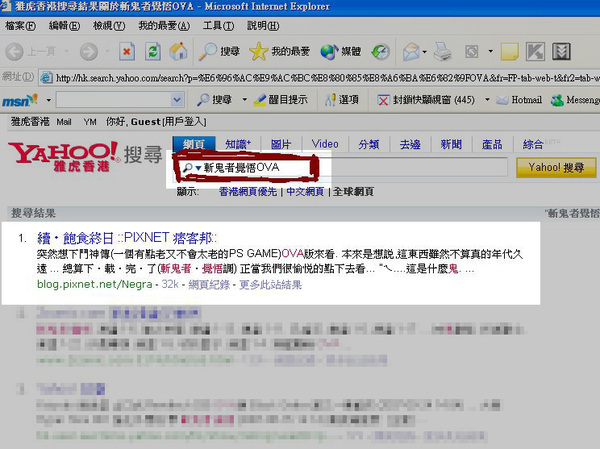Expand the Mail button dropdown arrow
This screenshot has width=600, height=449.
(424, 52)
